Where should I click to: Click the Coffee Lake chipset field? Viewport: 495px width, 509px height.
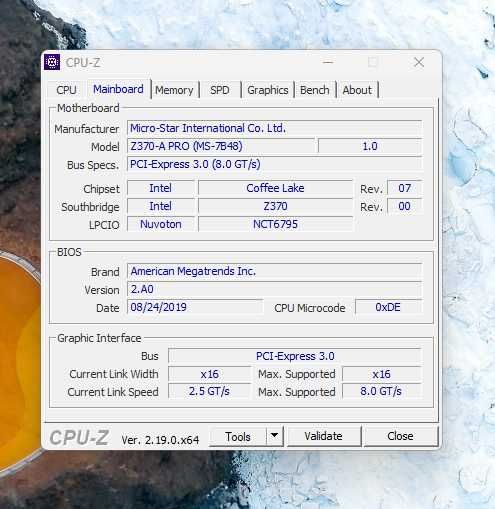[275, 188]
